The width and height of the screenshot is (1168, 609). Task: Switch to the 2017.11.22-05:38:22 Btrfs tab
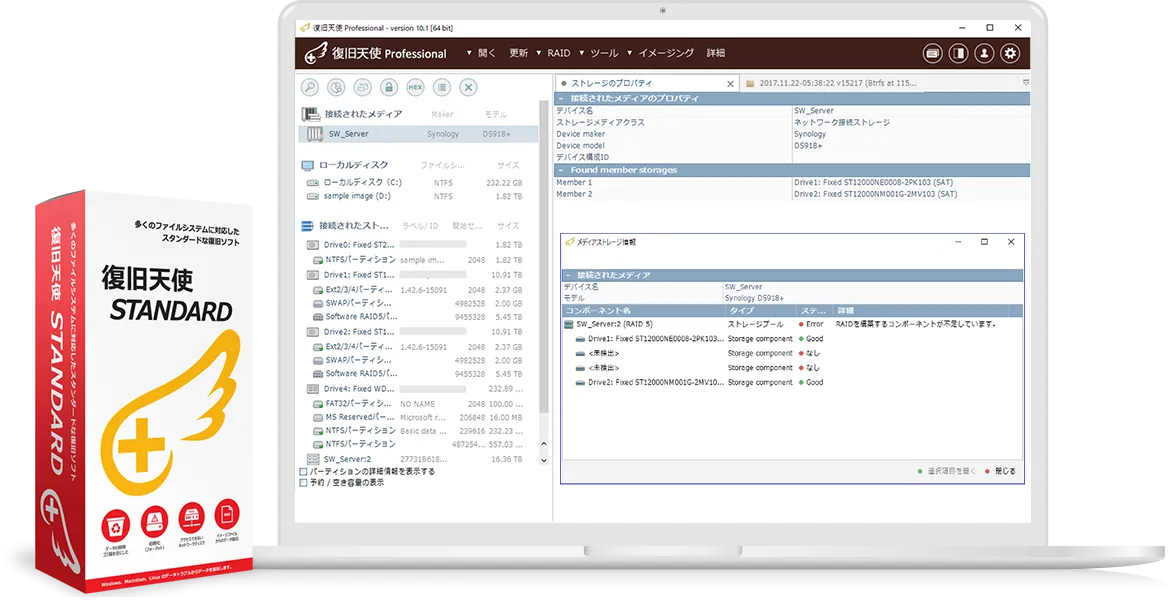click(x=837, y=83)
